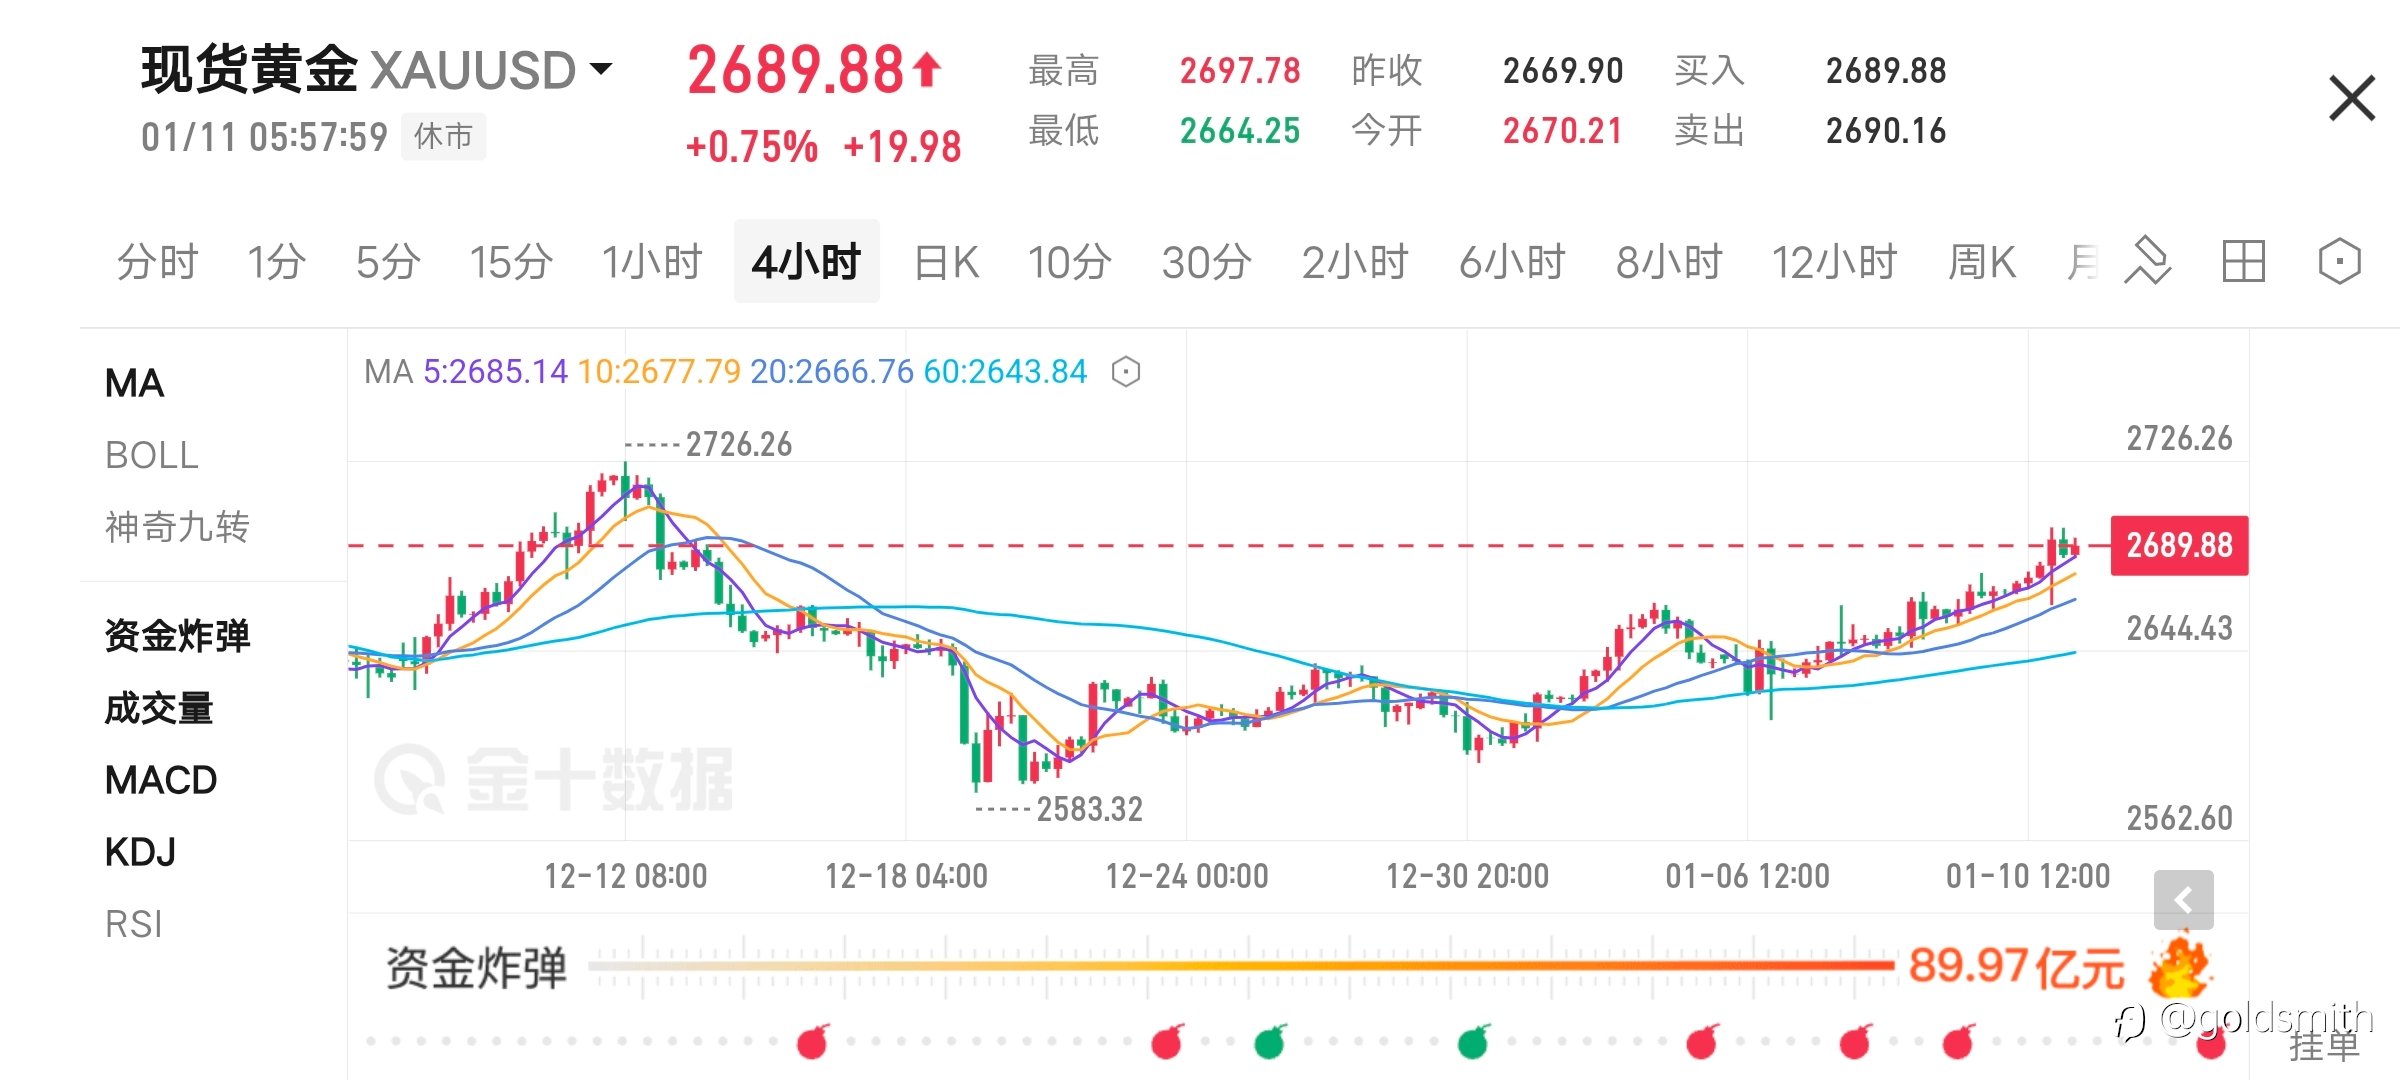Toggle the BOLL overlay indicator
Image resolution: width=2400 pixels, height=1080 pixels.
point(152,456)
